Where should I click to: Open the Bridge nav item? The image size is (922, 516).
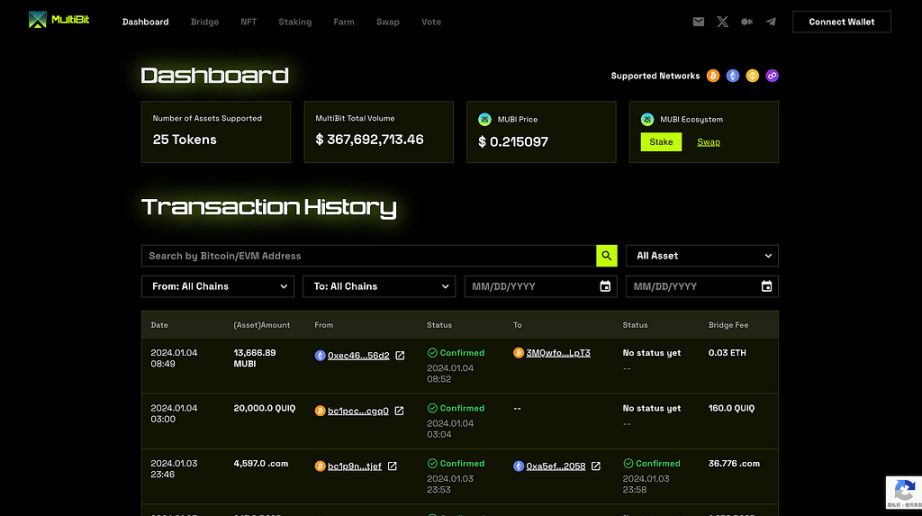tap(205, 22)
